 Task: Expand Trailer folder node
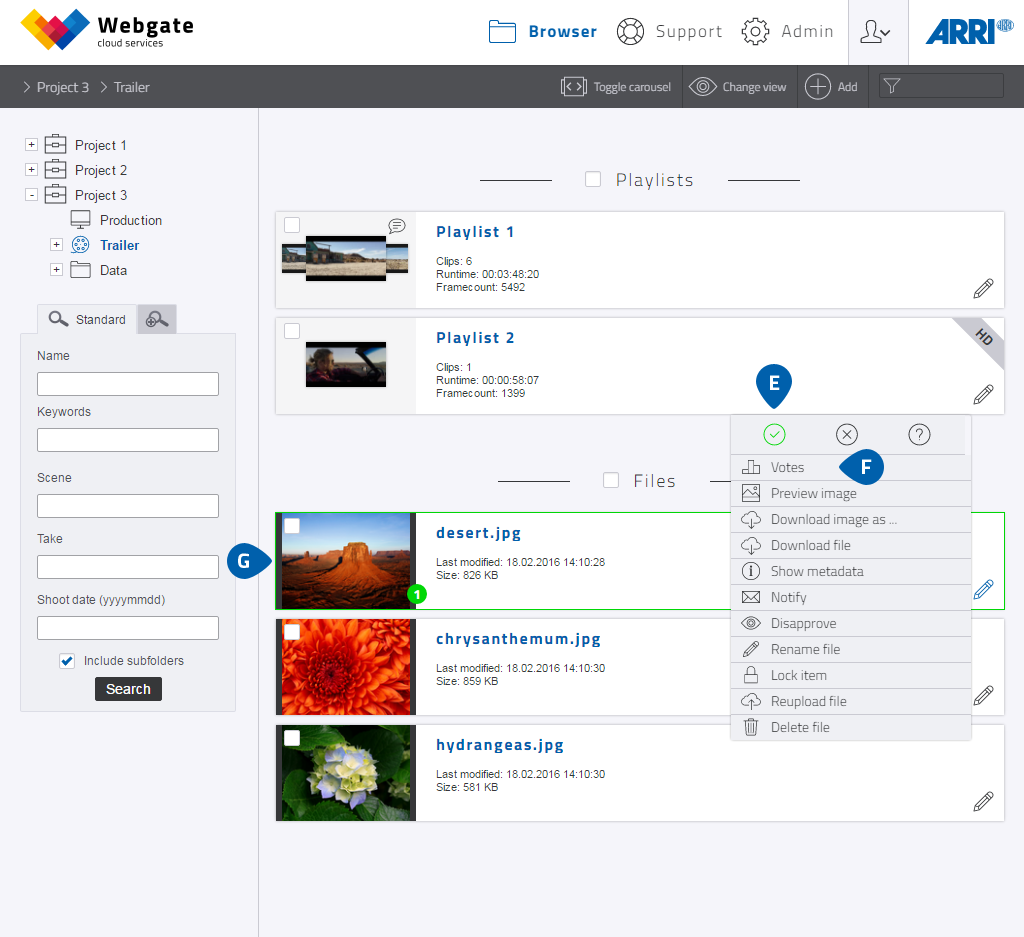(x=56, y=245)
